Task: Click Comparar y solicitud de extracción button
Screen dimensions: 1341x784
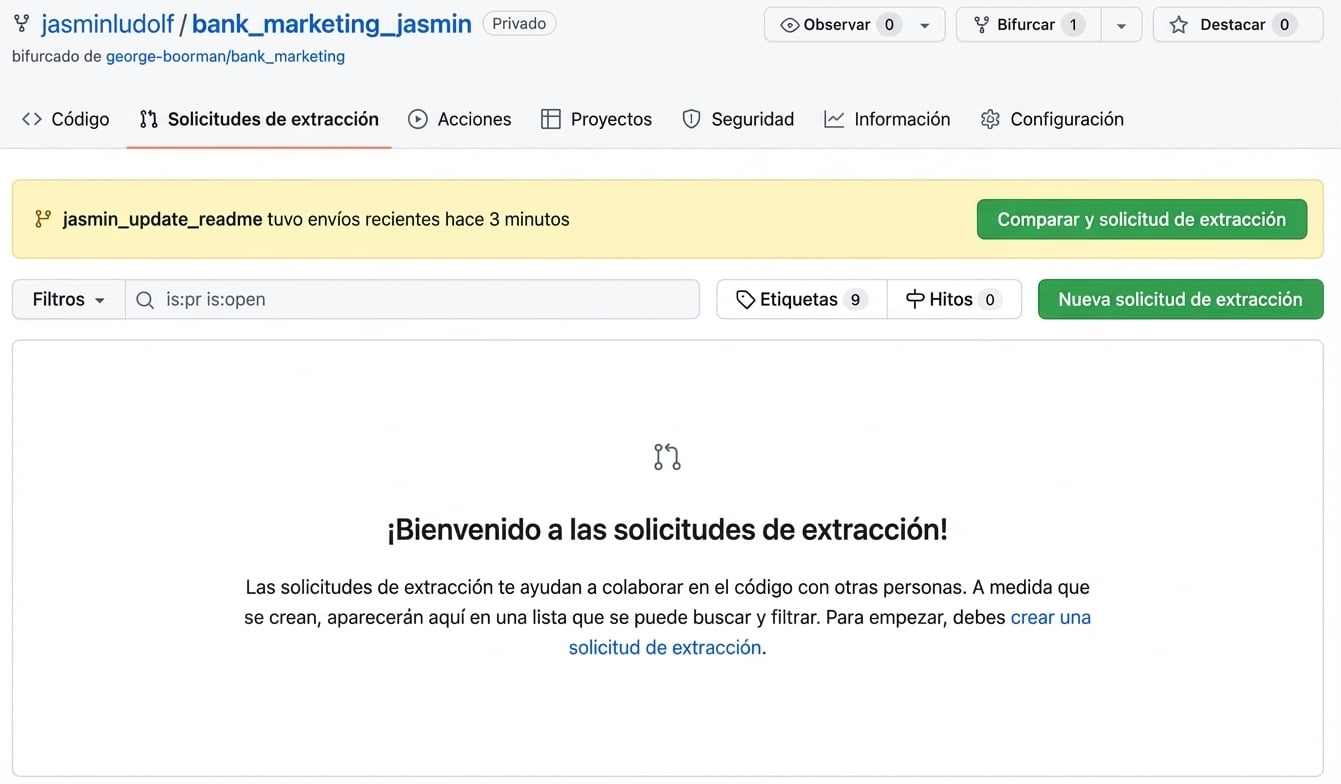Action: click(1141, 219)
